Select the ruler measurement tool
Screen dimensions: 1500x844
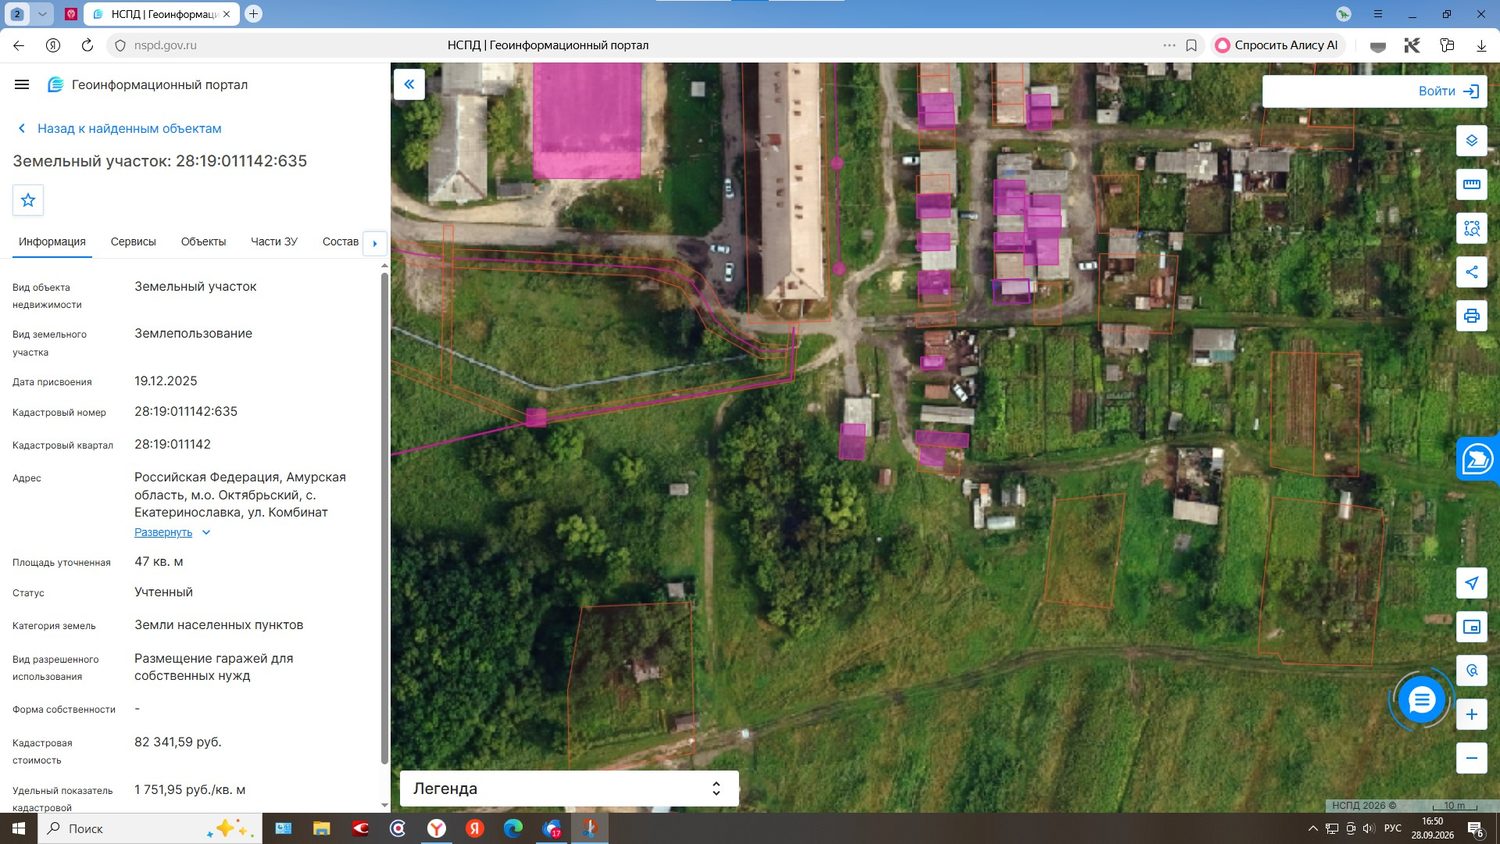coord(1471,184)
